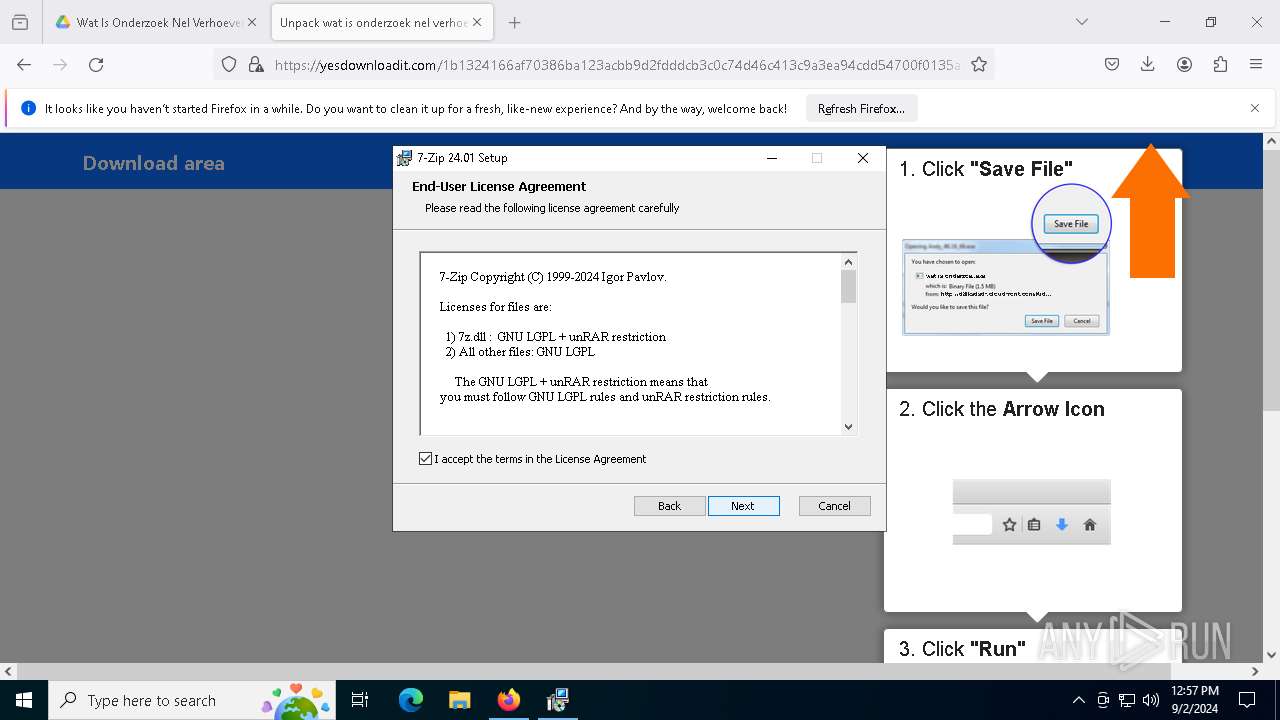Open a new browser tab

pos(514,22)
